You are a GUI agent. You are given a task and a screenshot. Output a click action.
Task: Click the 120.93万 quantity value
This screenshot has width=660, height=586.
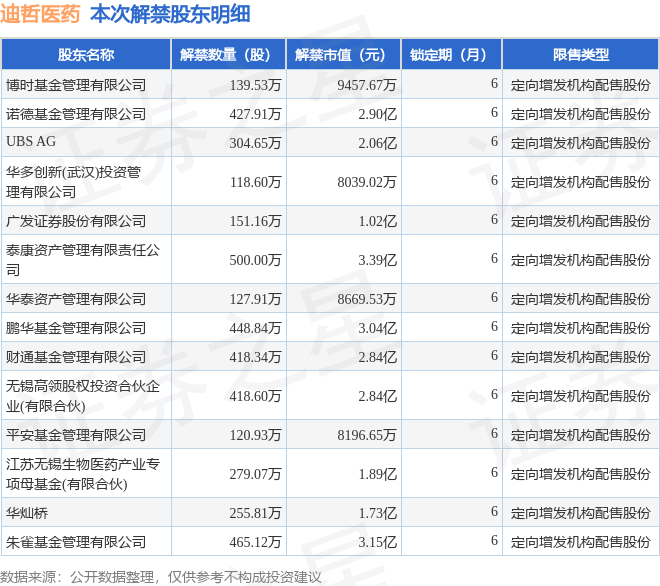pyautogui.click(x=255, y=435)
